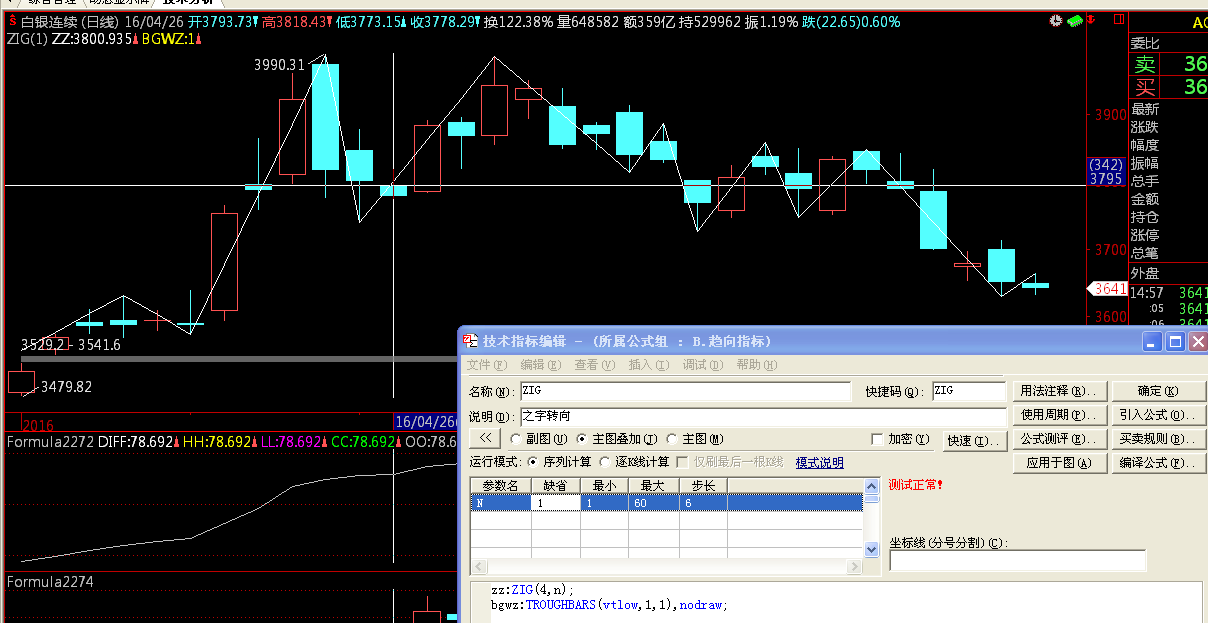Click the 最大 cell showing 60

pyautogui.click(x=653, y=503)
